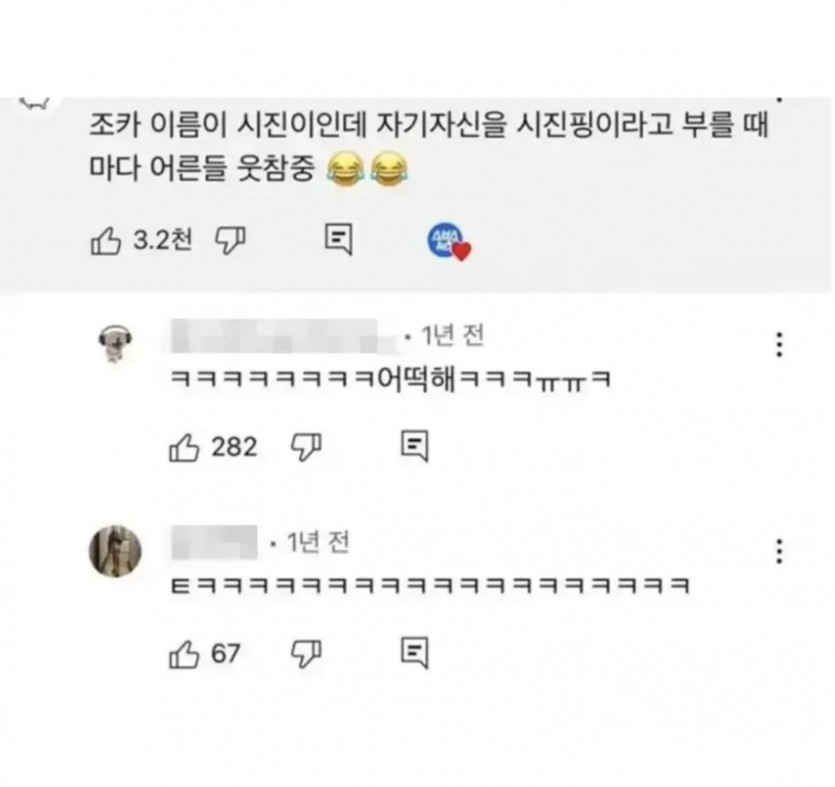The image size is (835, 787).
Task: Open options menu for the 67-like reply
Action: click(779, 551)
